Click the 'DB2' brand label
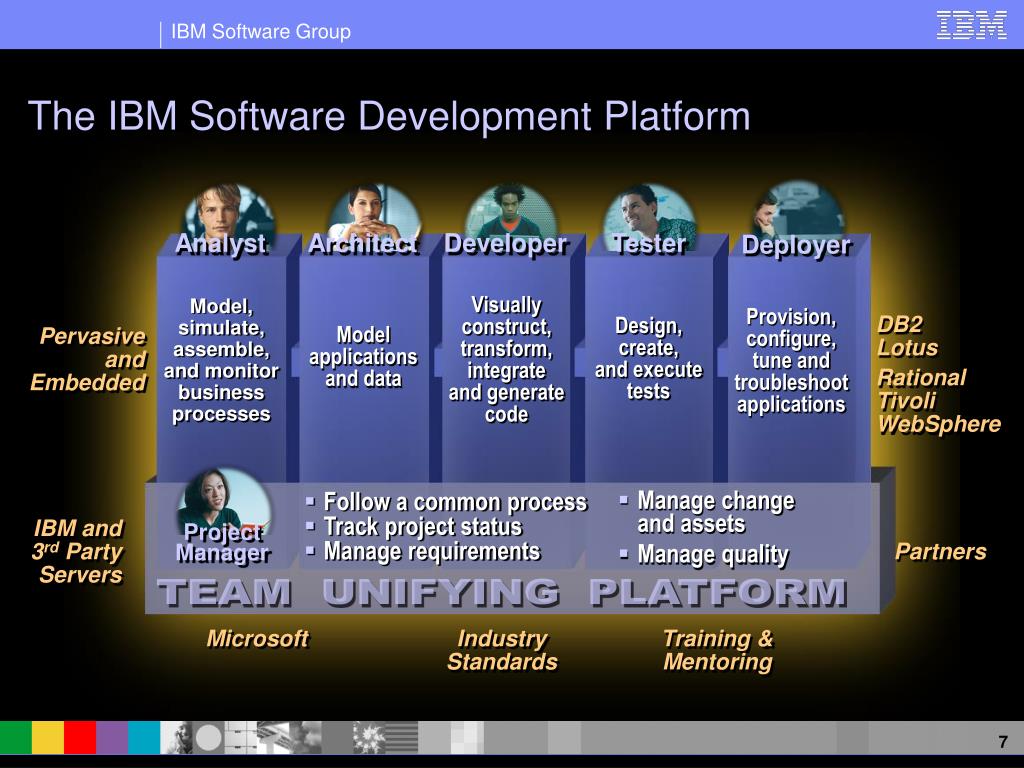Image resolution: width=1024 pixels, height=768 pixels. pyautogui.click(x=900, y=325)
